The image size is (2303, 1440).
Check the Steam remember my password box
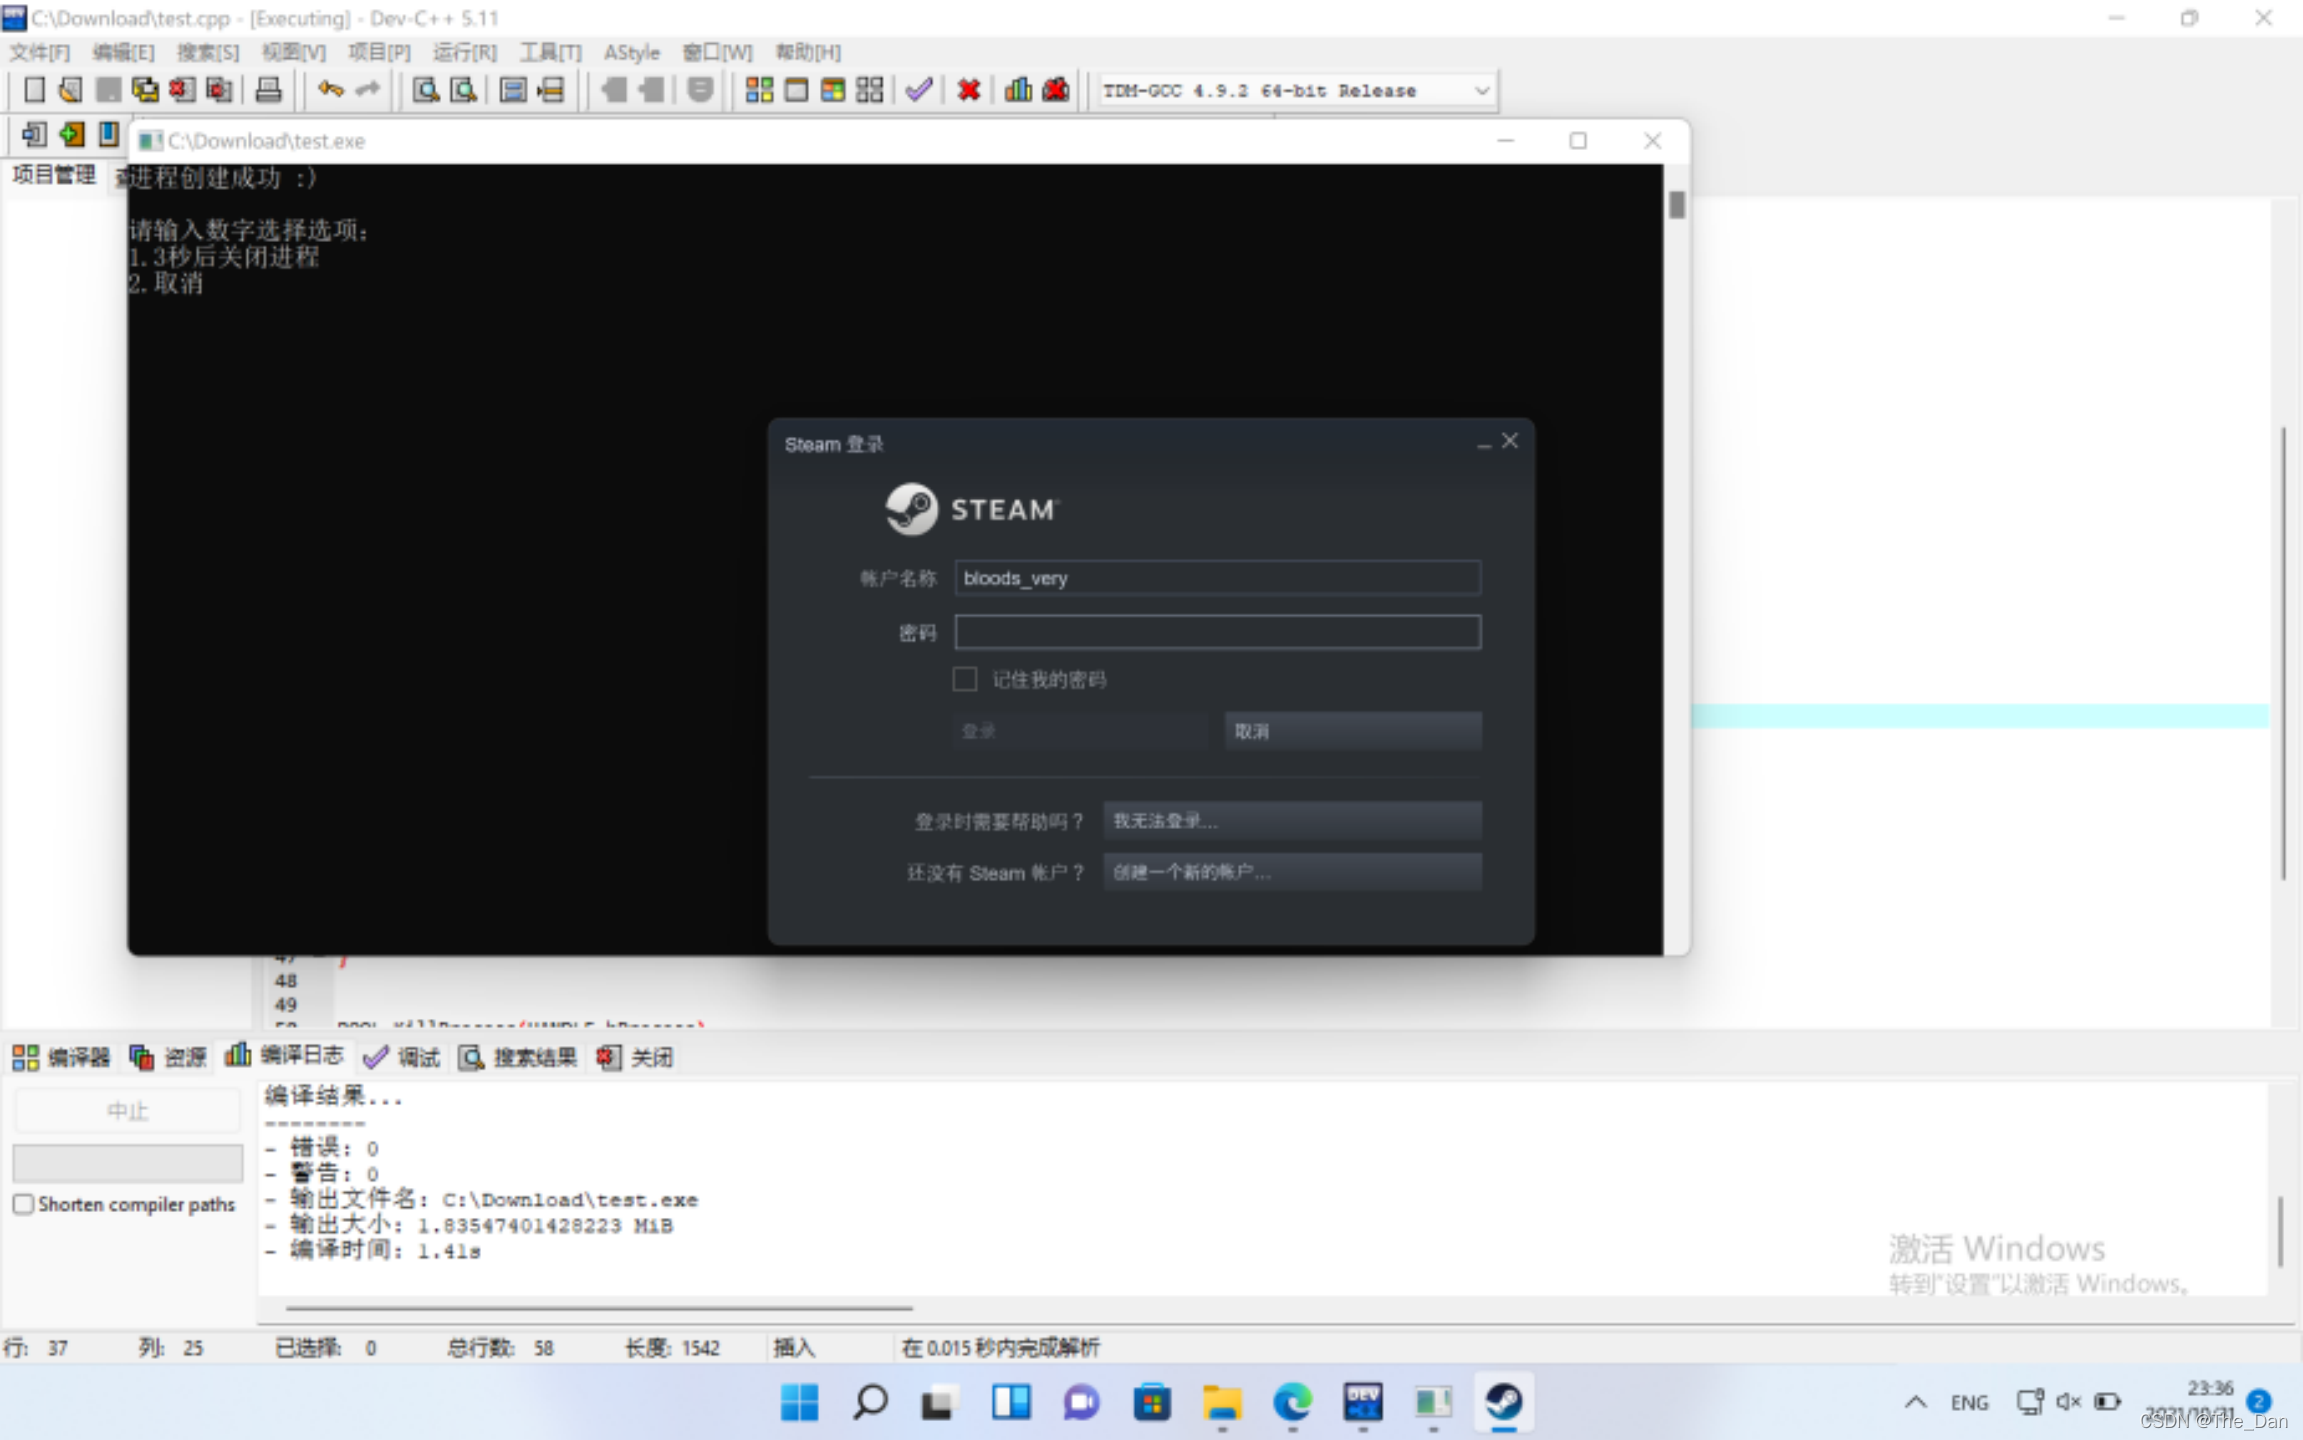(965, 679)
